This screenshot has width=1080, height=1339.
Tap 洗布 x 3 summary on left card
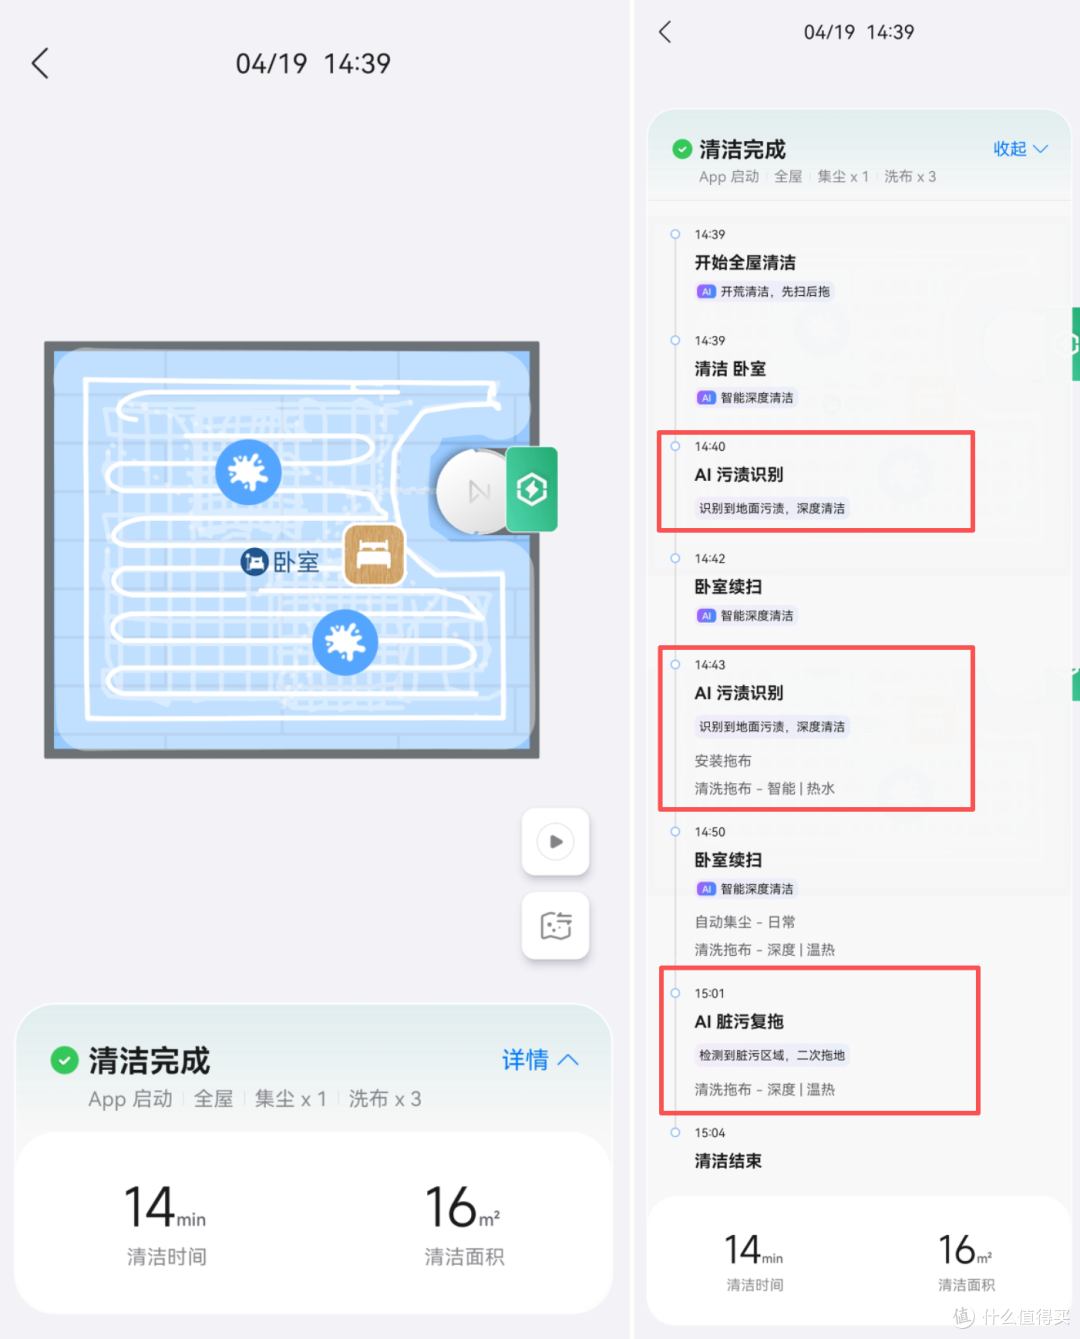pos(385,1099)
